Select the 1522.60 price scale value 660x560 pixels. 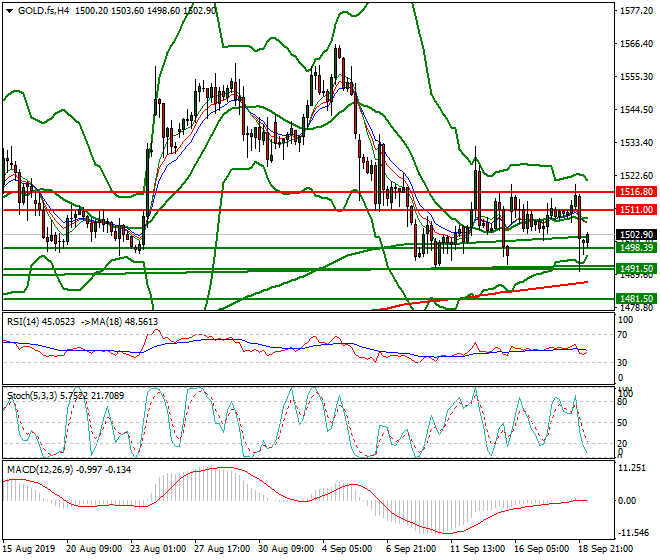click(x=636, y=176)
